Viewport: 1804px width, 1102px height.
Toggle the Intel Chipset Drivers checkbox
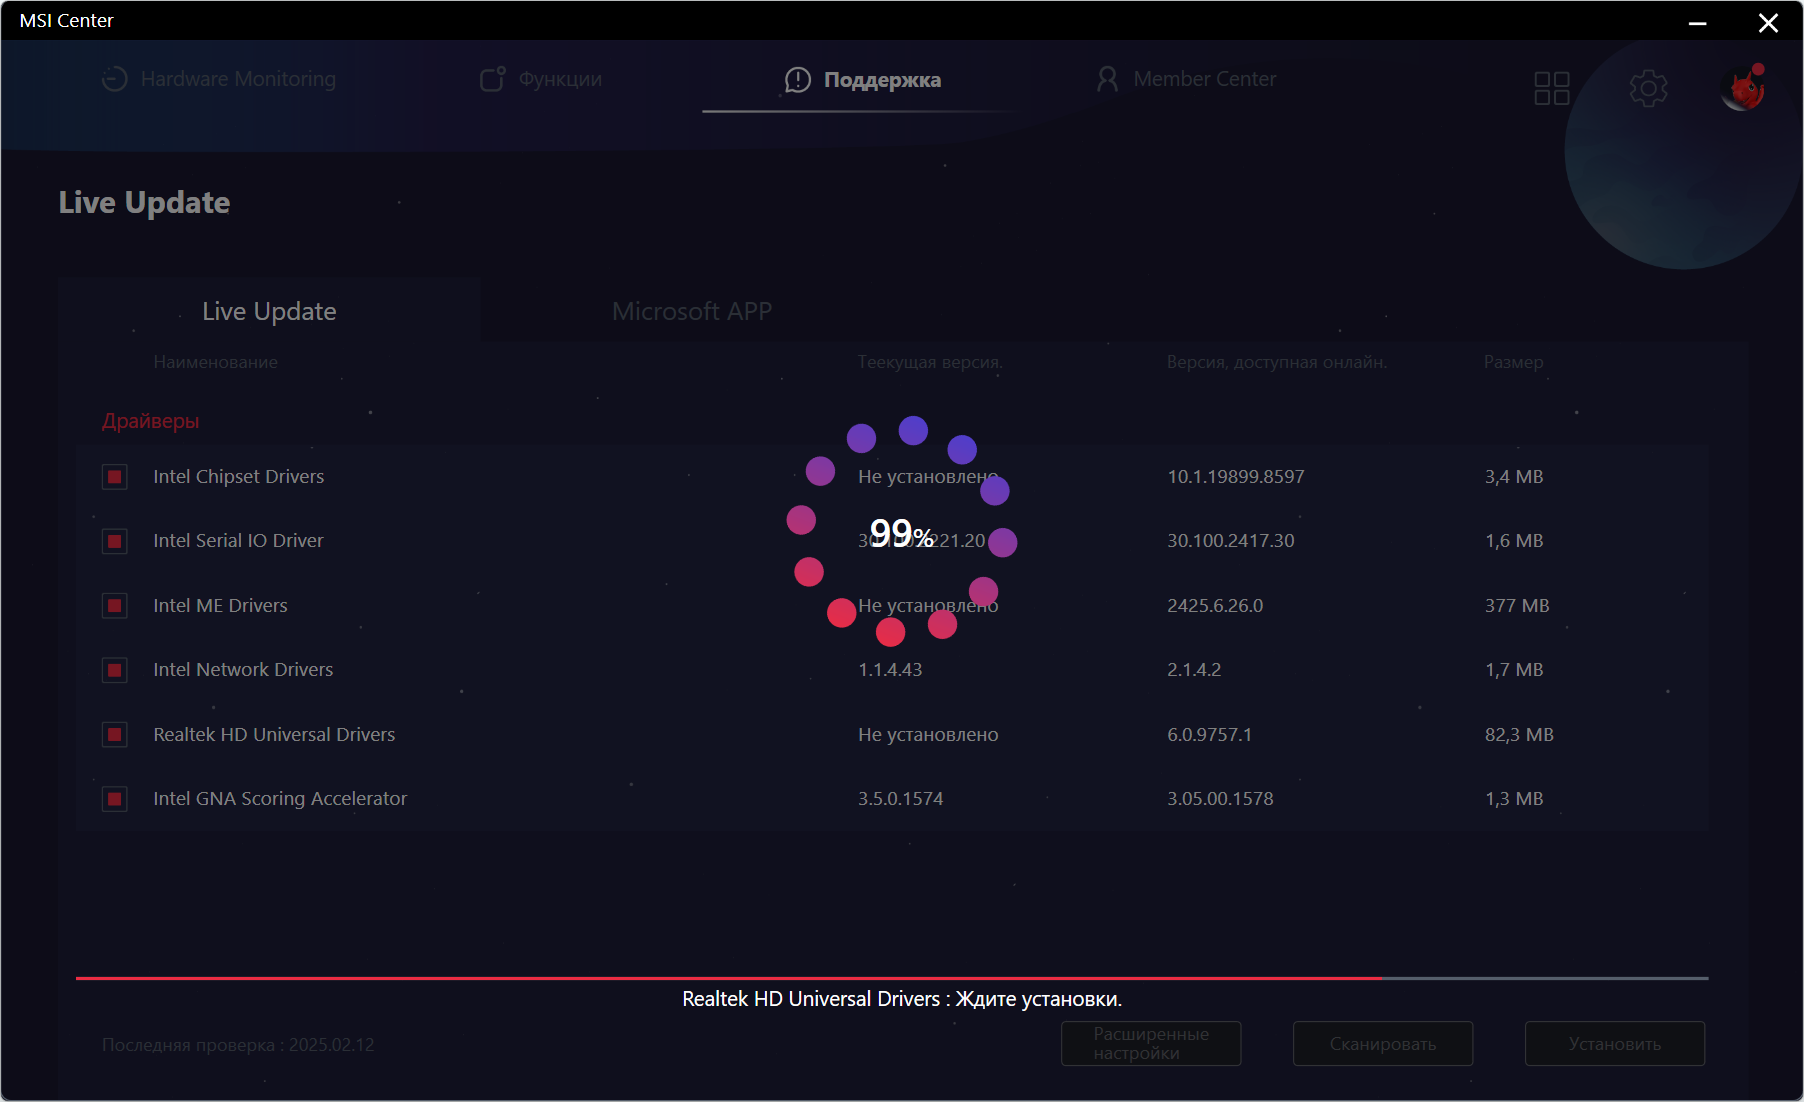(115, 477)
